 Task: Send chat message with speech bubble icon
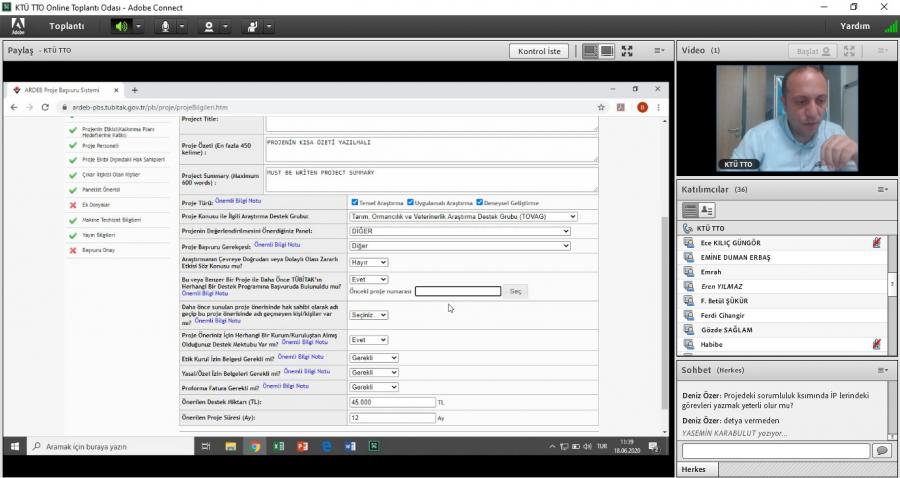881,451
